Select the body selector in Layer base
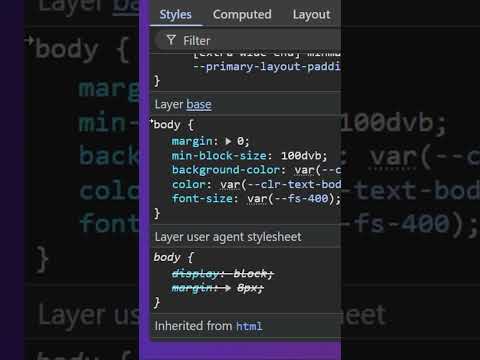Image resolution: width=480 pixels, height=360 pixels. pos(167,125)
